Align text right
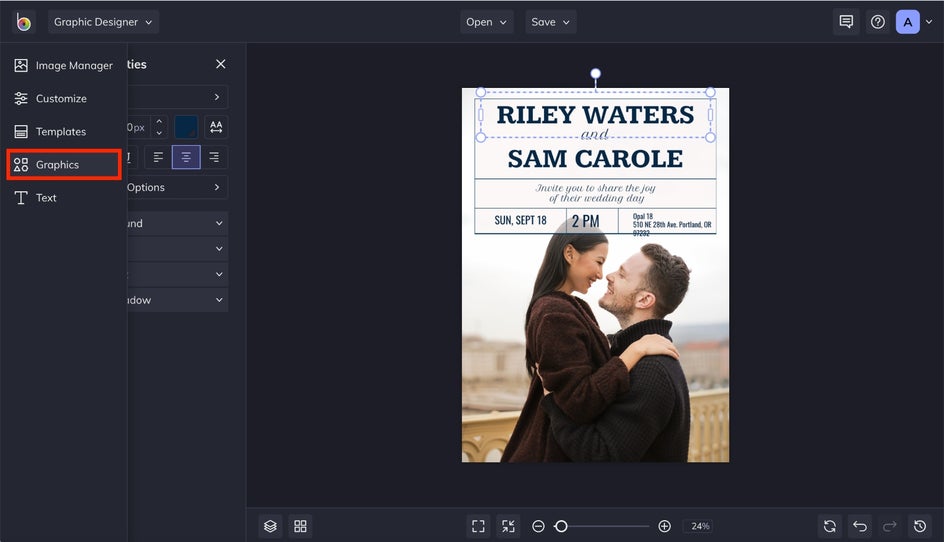The height and width of the screenshot is (542, 944). pos(214,157)
